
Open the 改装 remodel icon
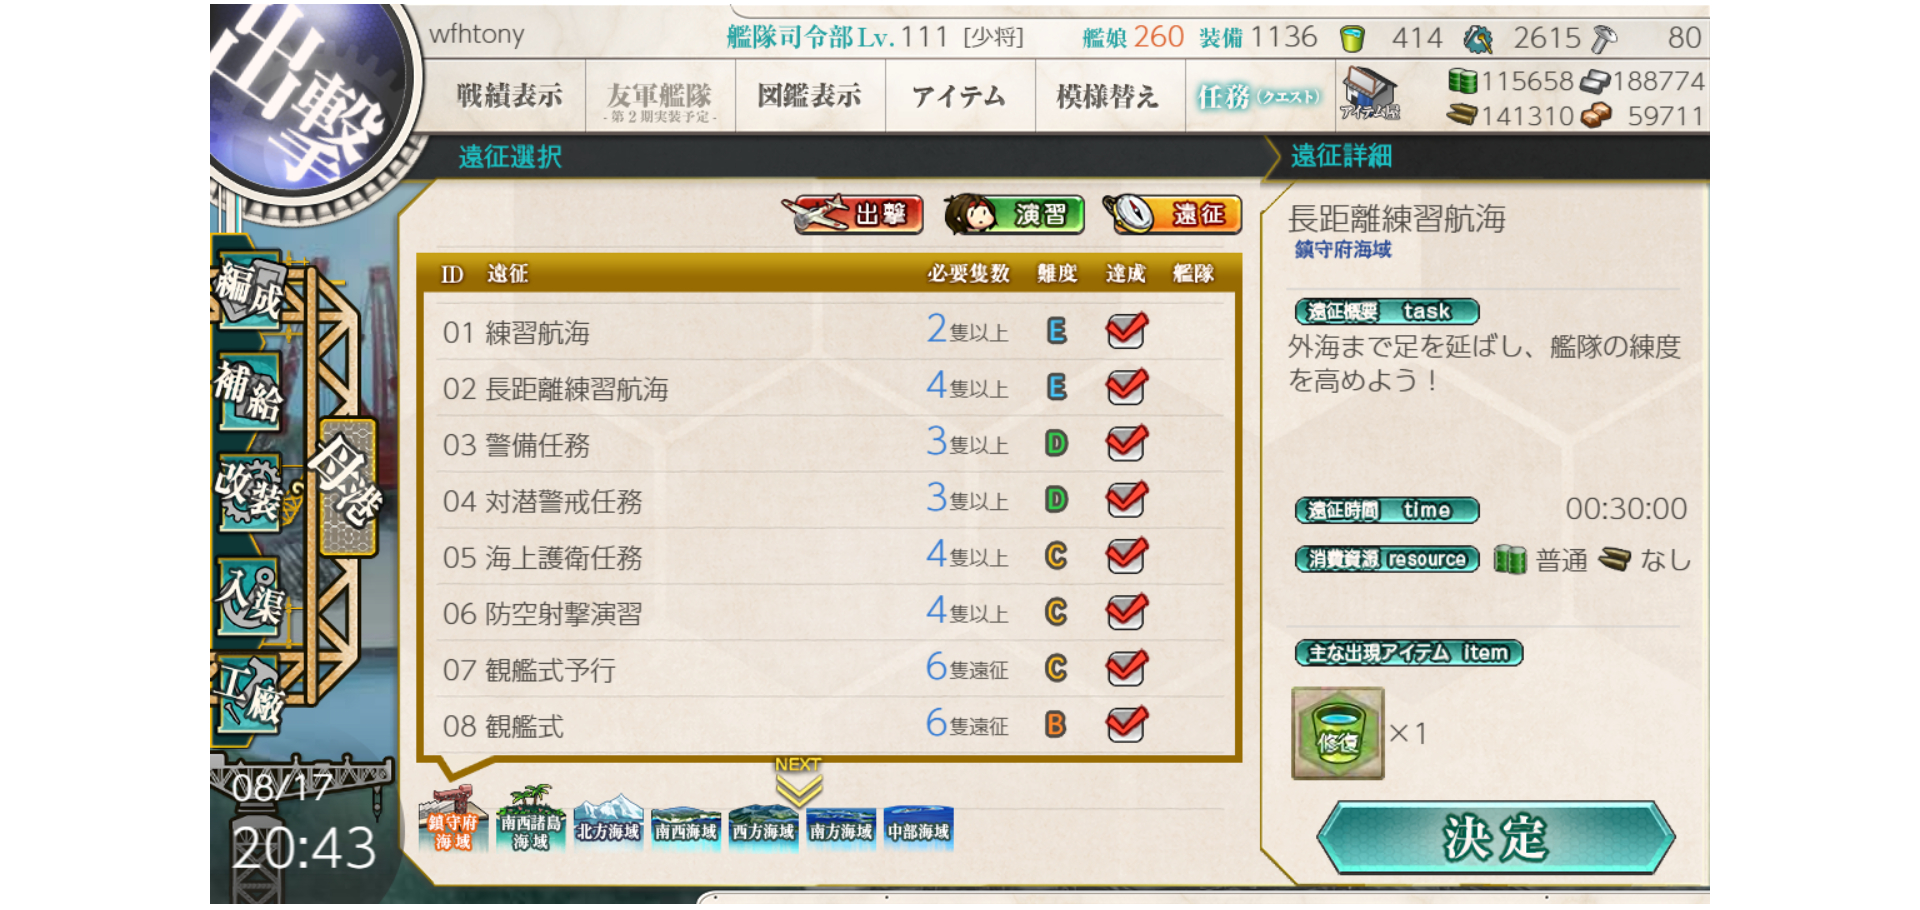(248, 491)
